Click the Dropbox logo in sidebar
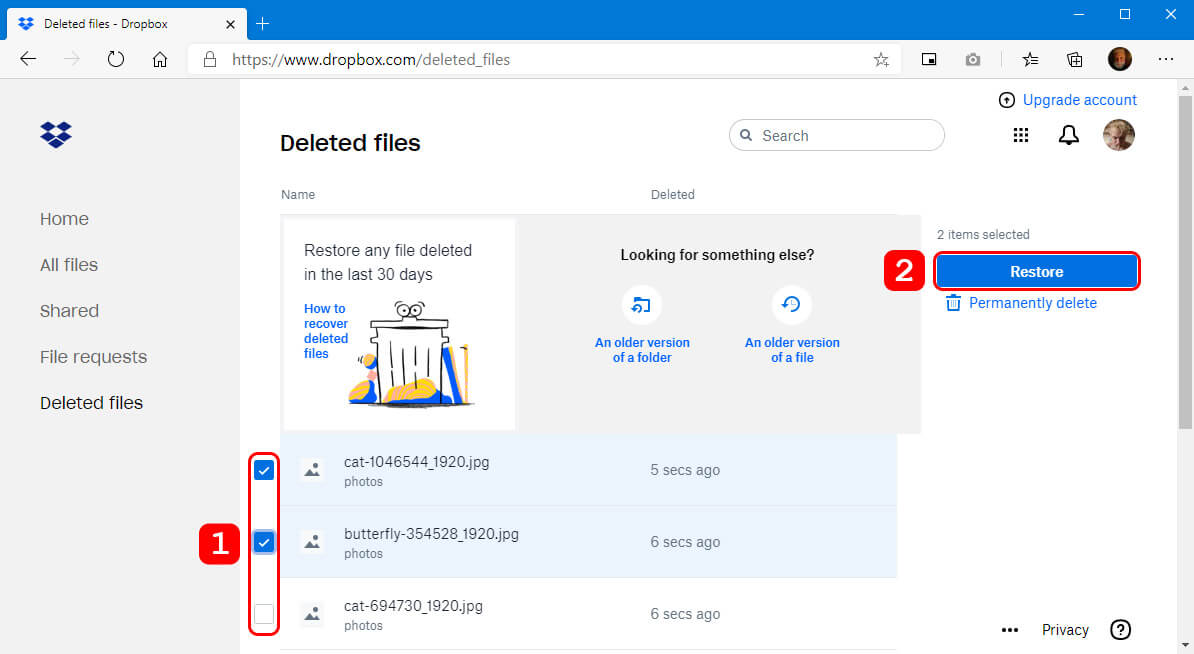This screenshot has height=654, width=1194. tap(56, 134)
